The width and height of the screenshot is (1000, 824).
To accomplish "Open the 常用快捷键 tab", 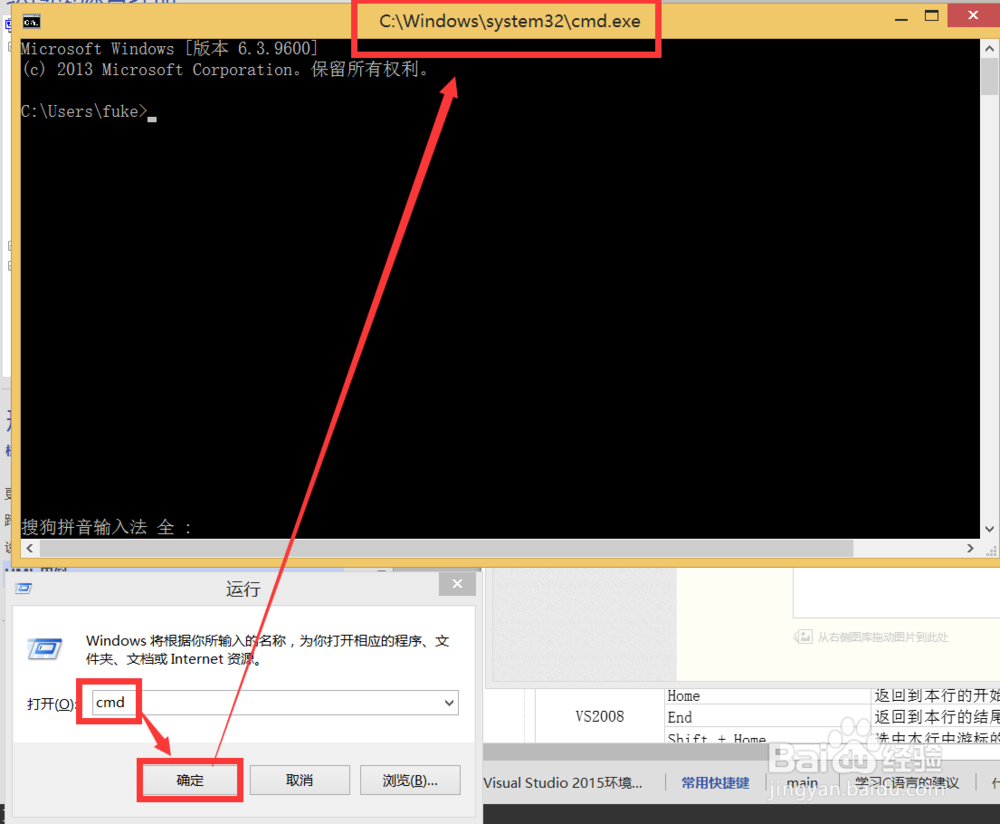I will pos(715,783).
